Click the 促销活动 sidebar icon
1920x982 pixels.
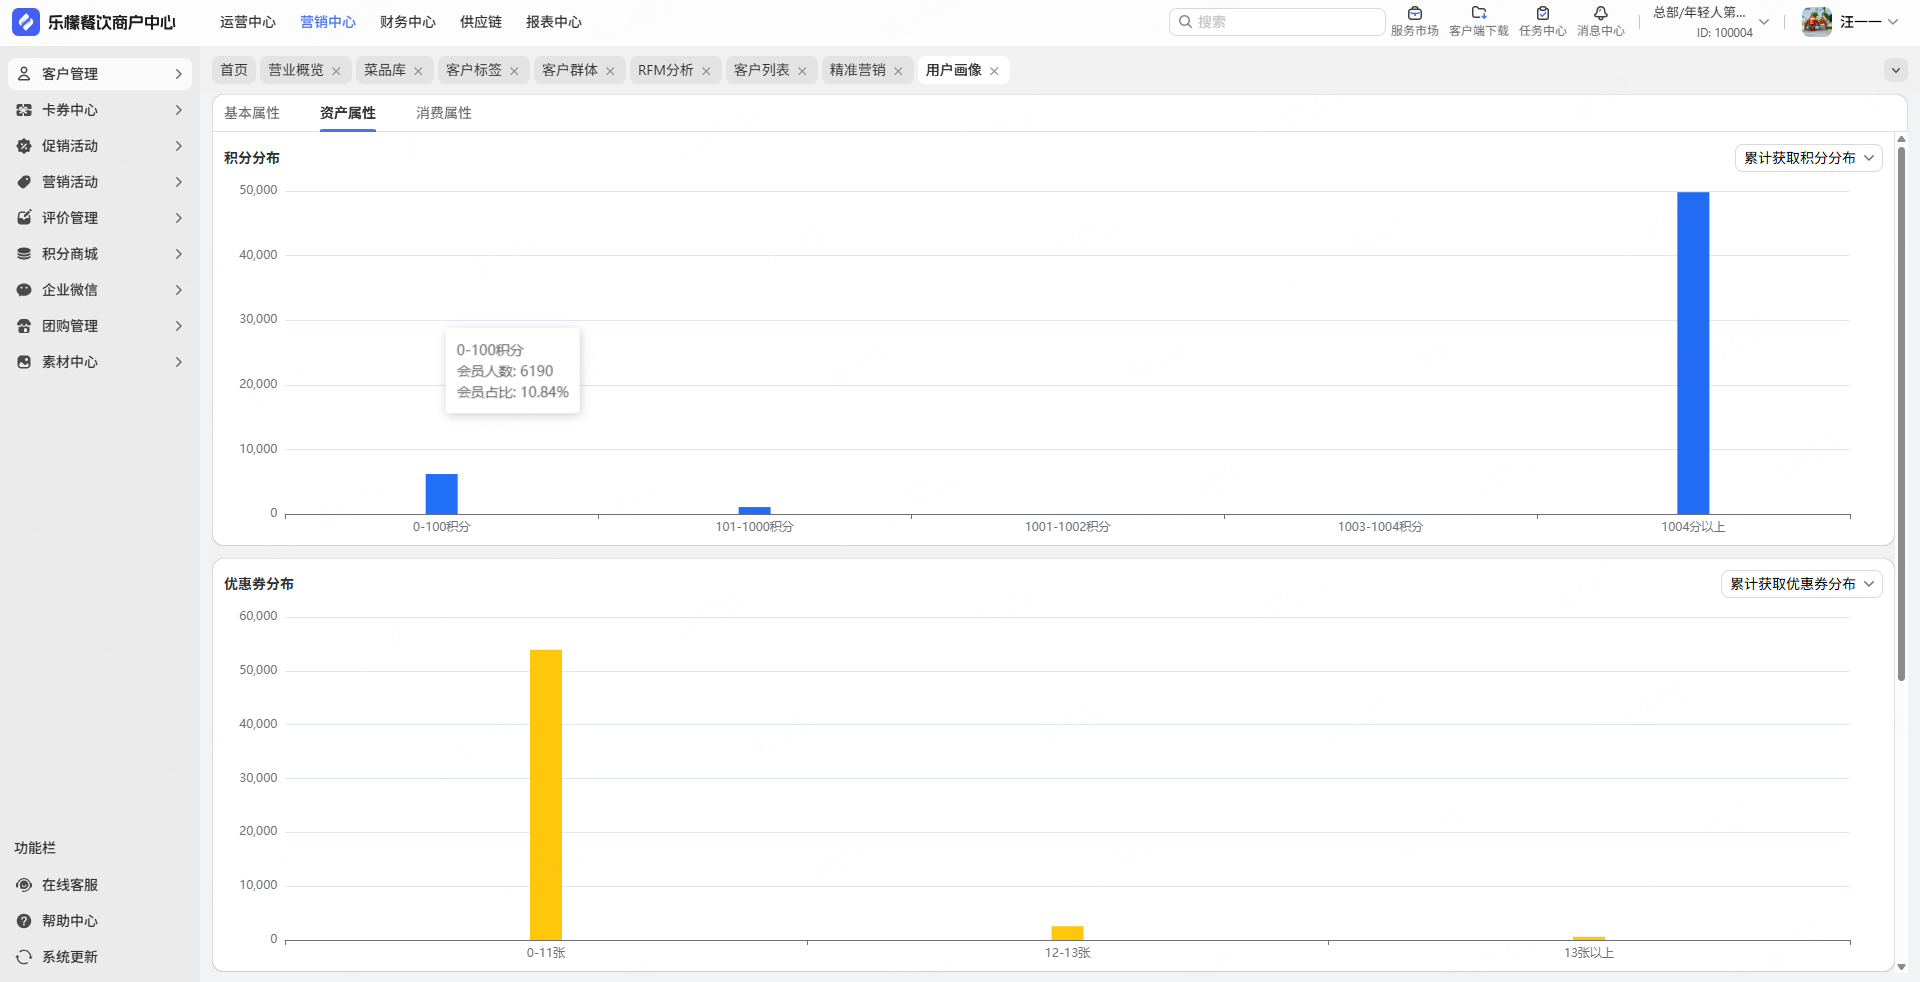24,146
